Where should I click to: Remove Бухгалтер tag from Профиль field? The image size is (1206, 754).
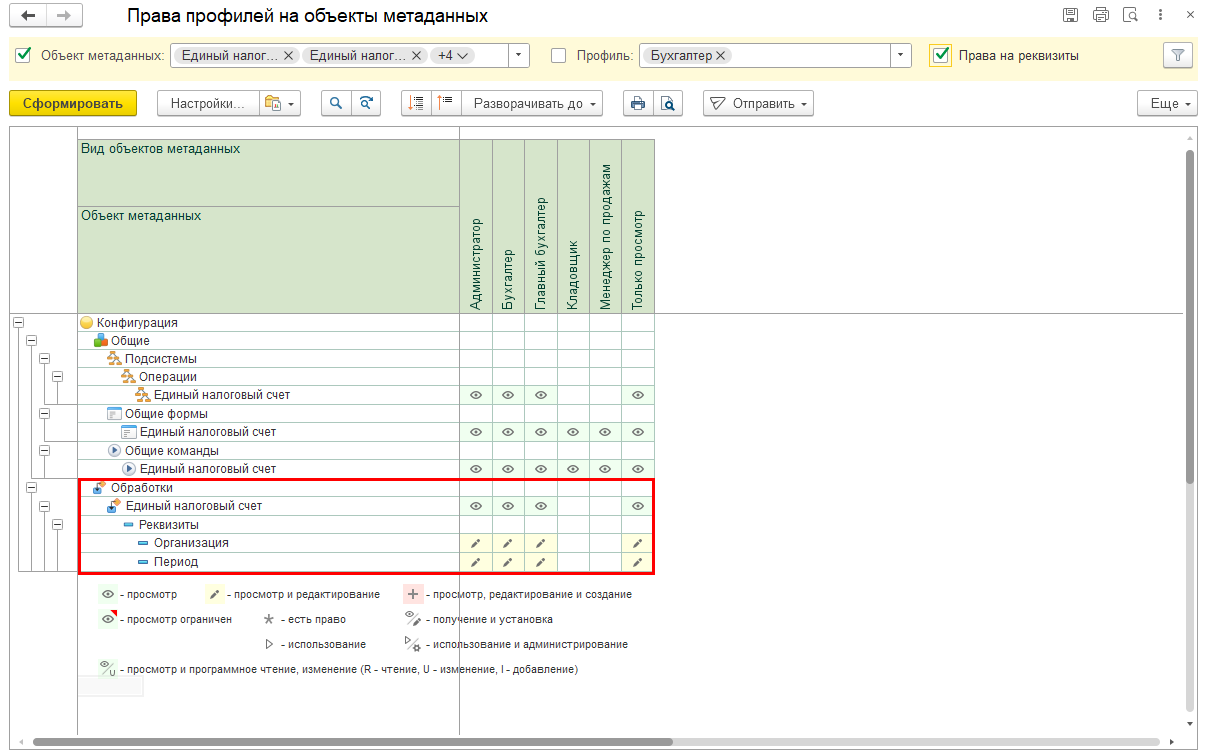[x=721, y=56]
